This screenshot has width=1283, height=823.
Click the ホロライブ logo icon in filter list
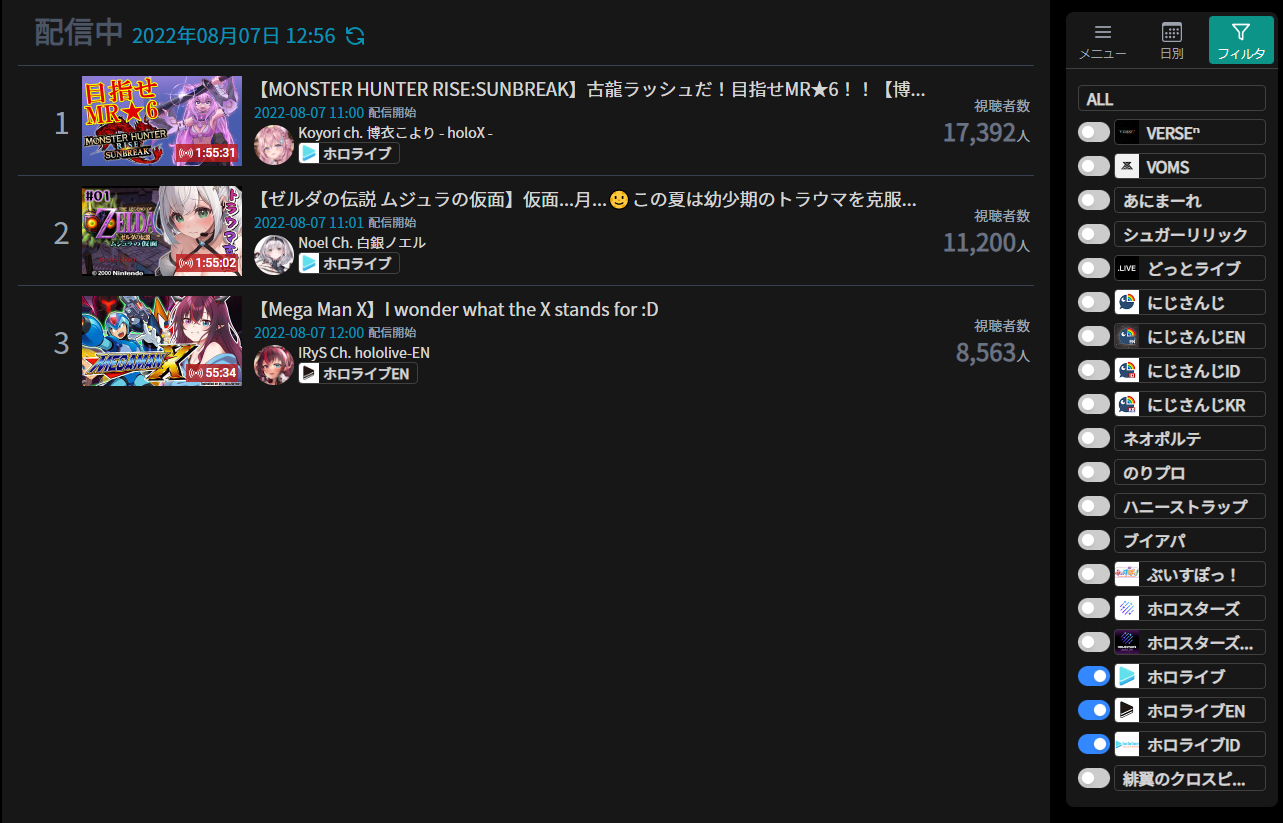pyautogui.click(x=1127, y=676)
